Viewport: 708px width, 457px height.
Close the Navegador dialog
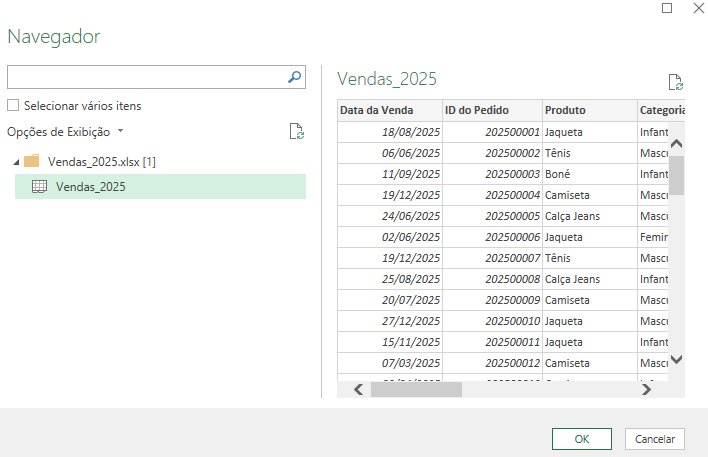699,8
